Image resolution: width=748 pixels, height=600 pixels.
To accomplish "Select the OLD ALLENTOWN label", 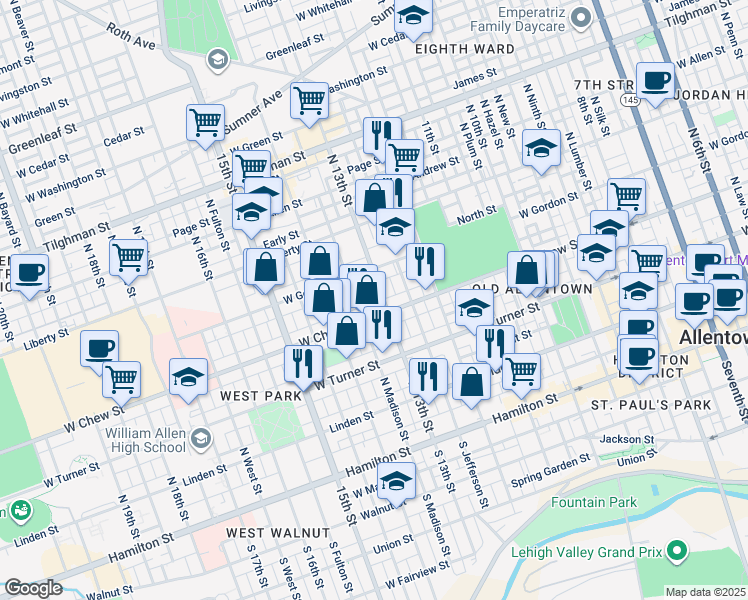I will click(x=532, y=289).
